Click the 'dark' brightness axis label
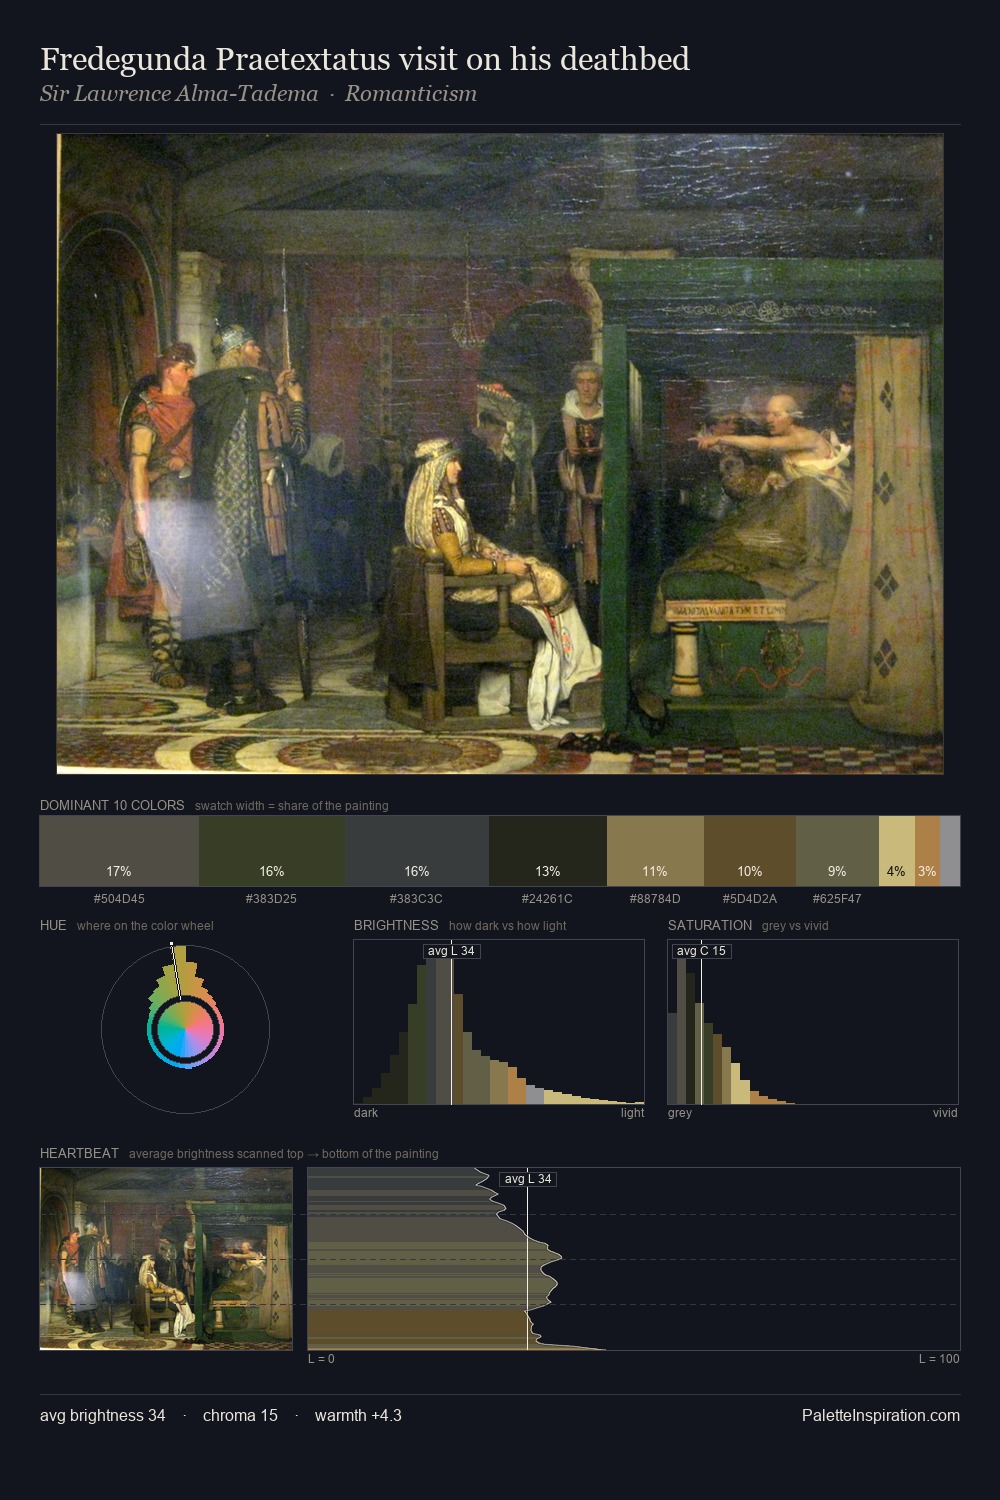The height and width of the screenshot is (1500, 1000). click(366, 1113)
